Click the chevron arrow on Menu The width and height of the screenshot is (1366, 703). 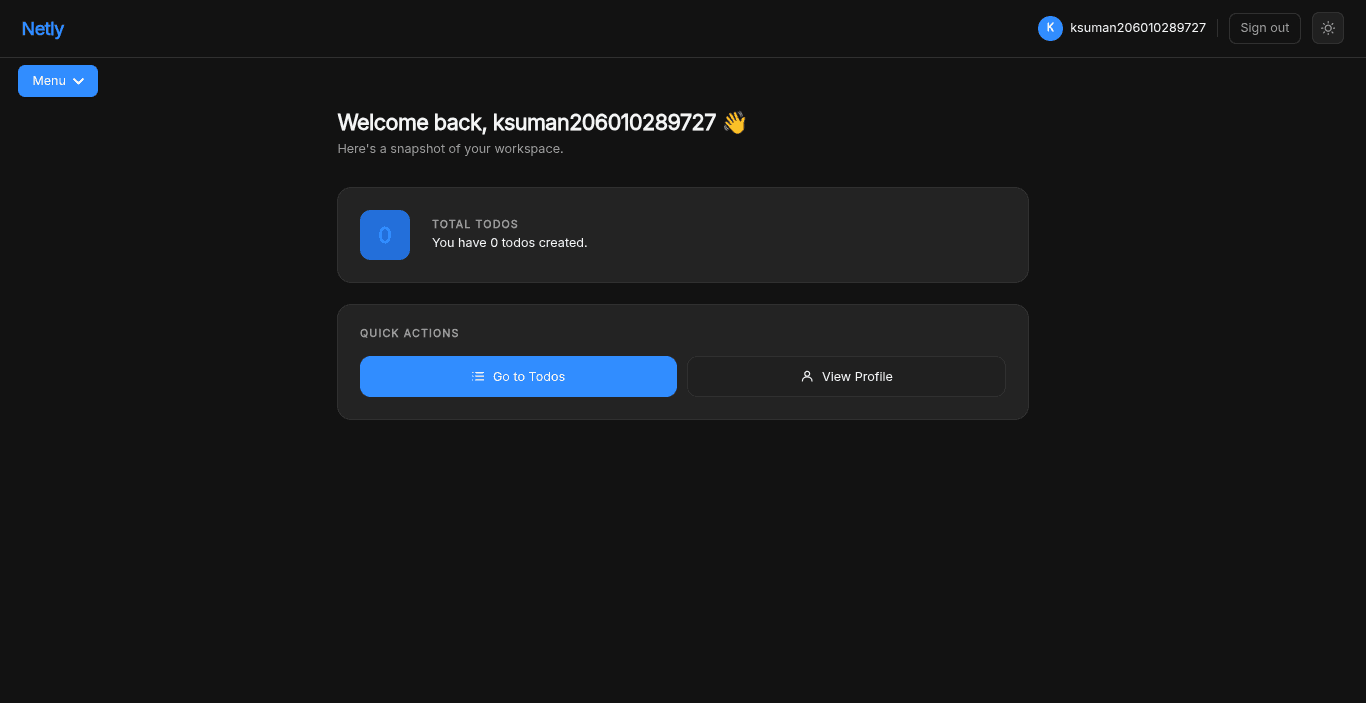pyautogui.click(x=79, y=81)
